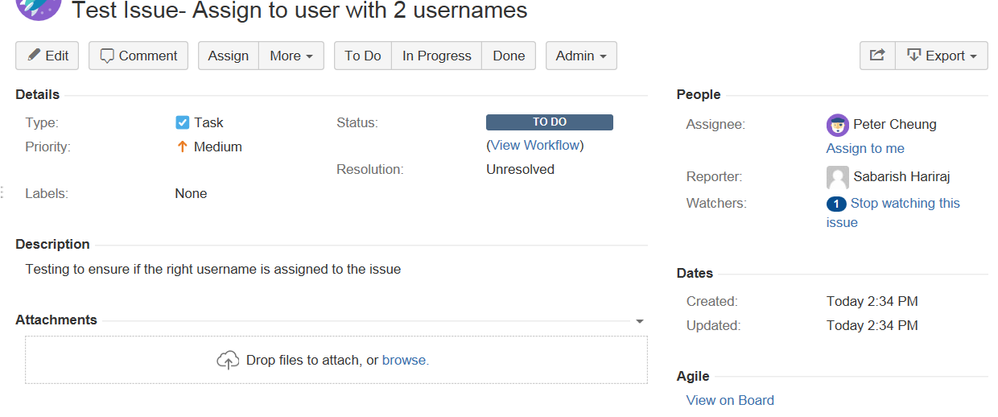Click the watchers count badge

836,204
